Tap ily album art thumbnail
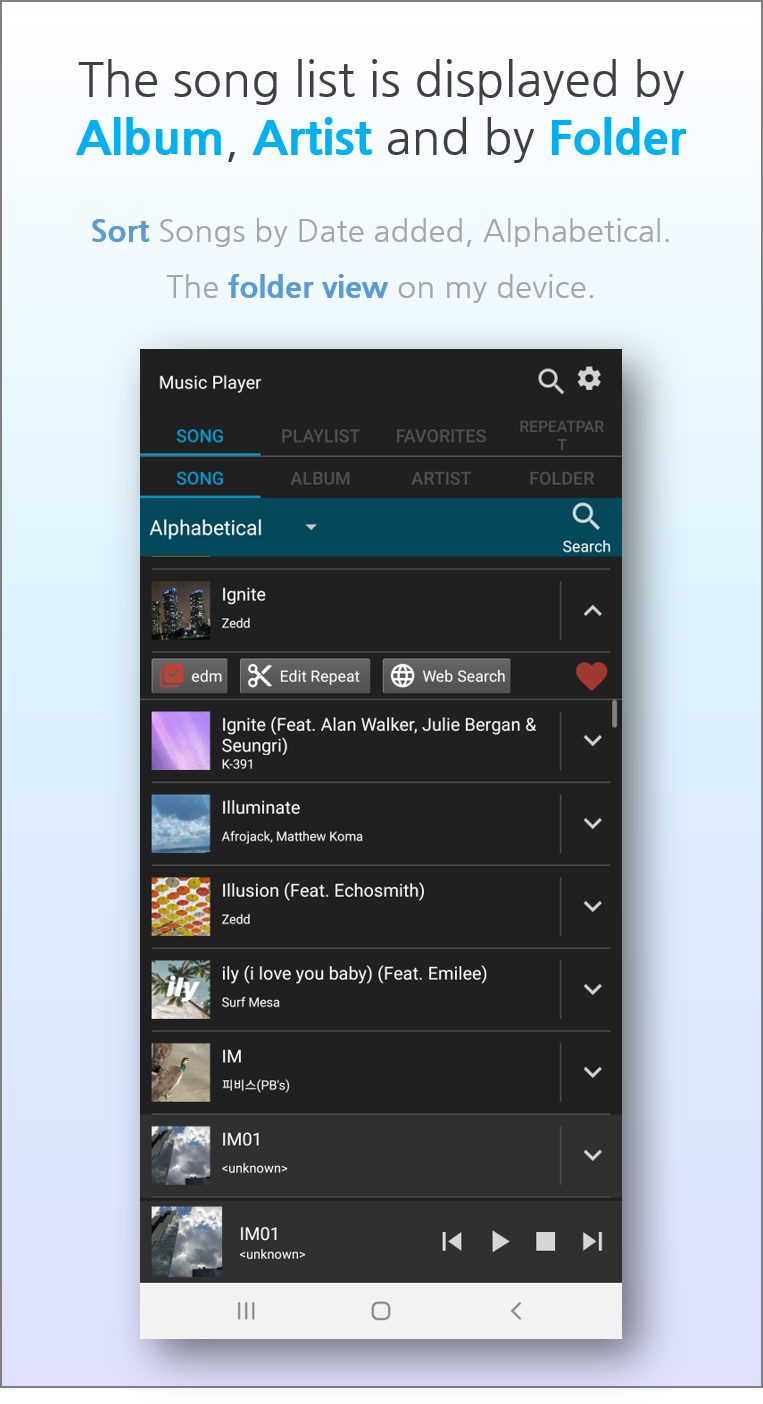The width and height of the screenshot is (763, 1404). [181, 989]
